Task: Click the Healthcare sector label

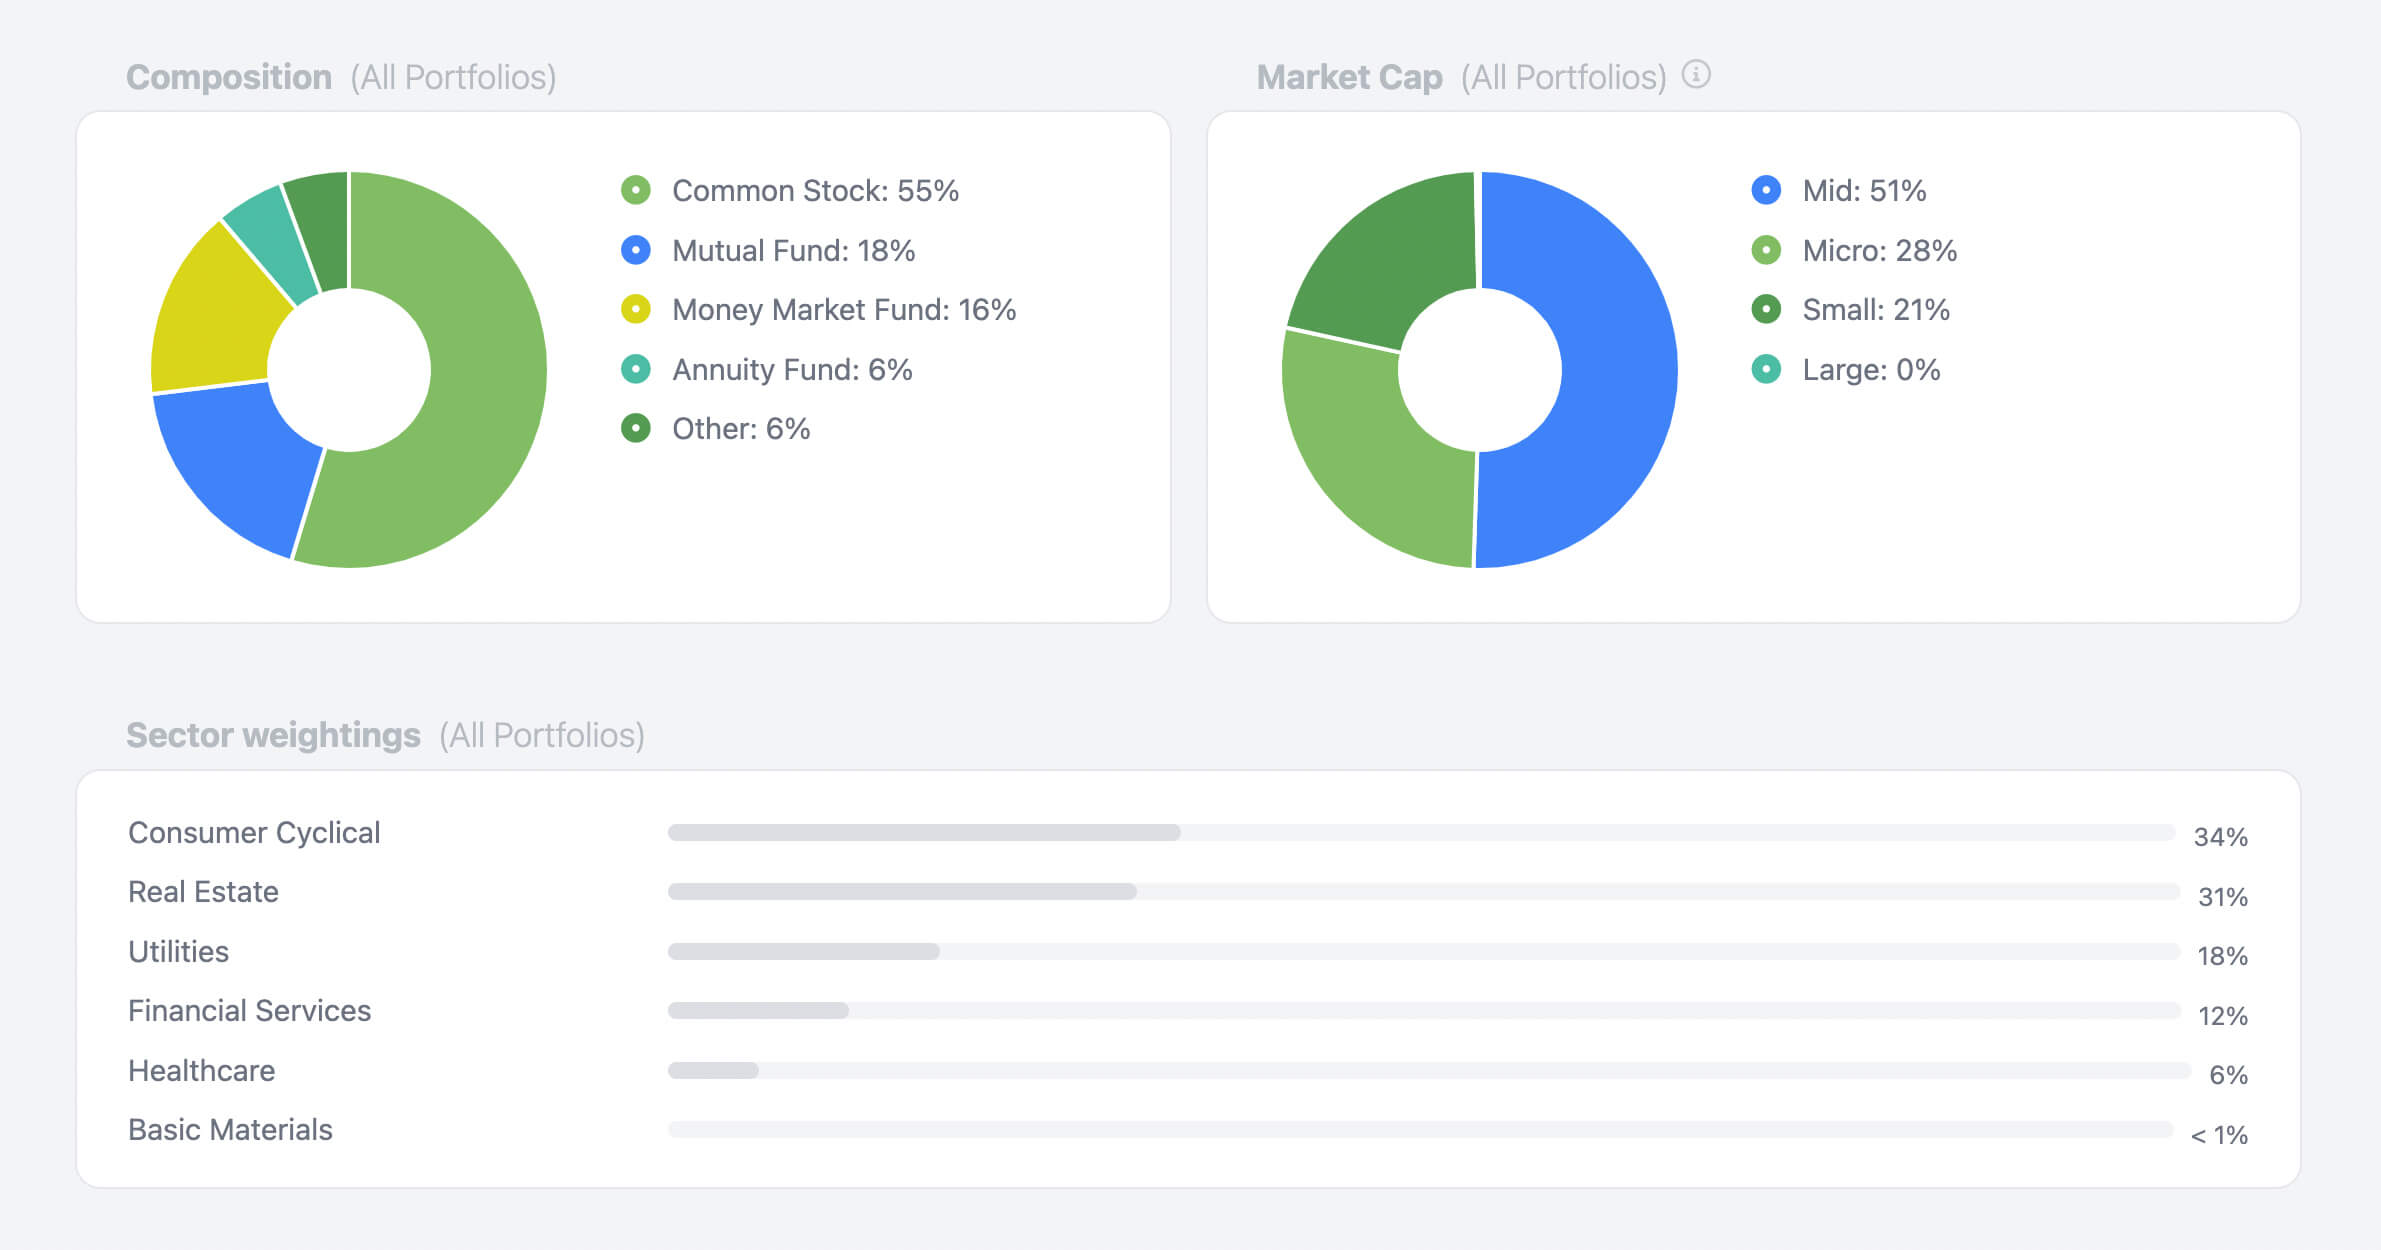Action: point(201,1070)
